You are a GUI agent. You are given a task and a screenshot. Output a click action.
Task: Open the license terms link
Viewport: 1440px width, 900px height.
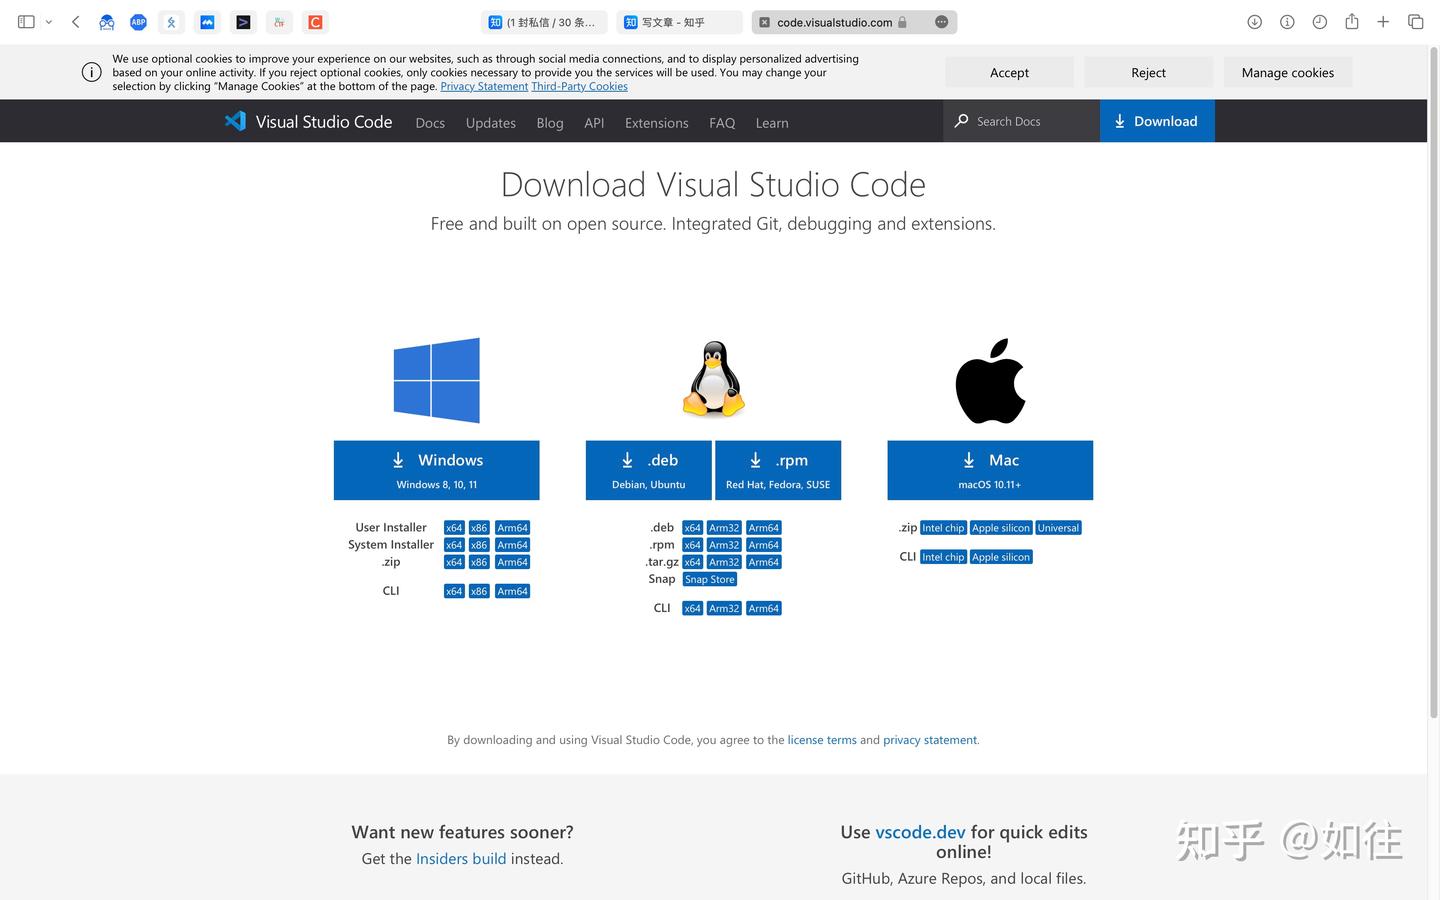pos(821,739)
